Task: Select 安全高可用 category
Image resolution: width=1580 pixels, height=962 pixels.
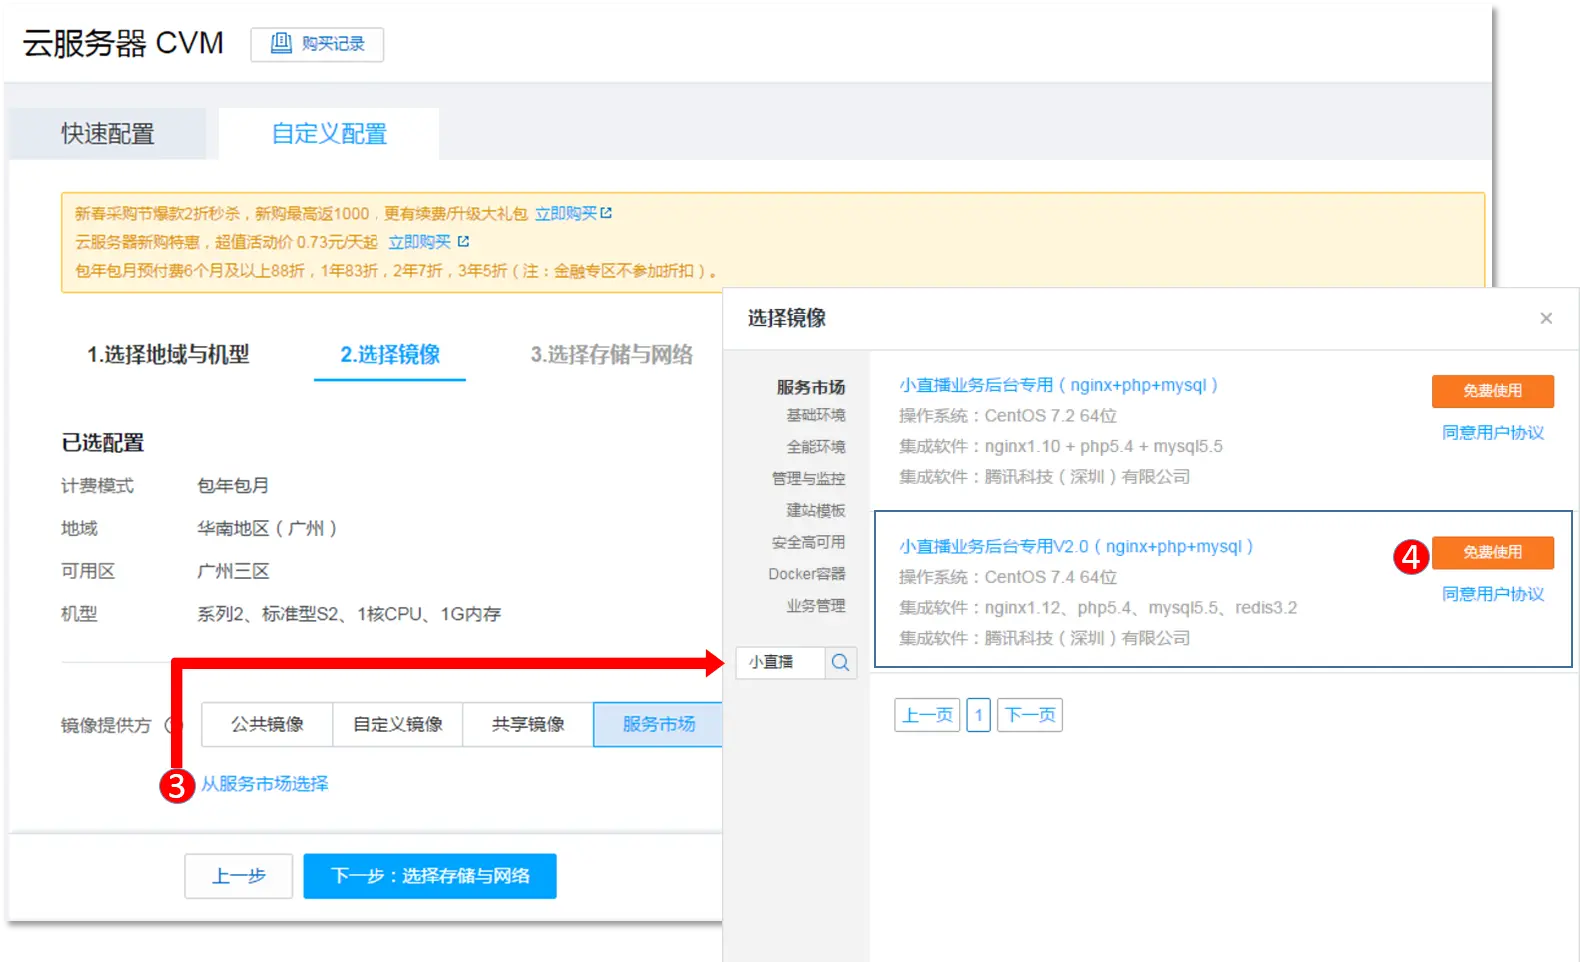Action: point(808,542)
